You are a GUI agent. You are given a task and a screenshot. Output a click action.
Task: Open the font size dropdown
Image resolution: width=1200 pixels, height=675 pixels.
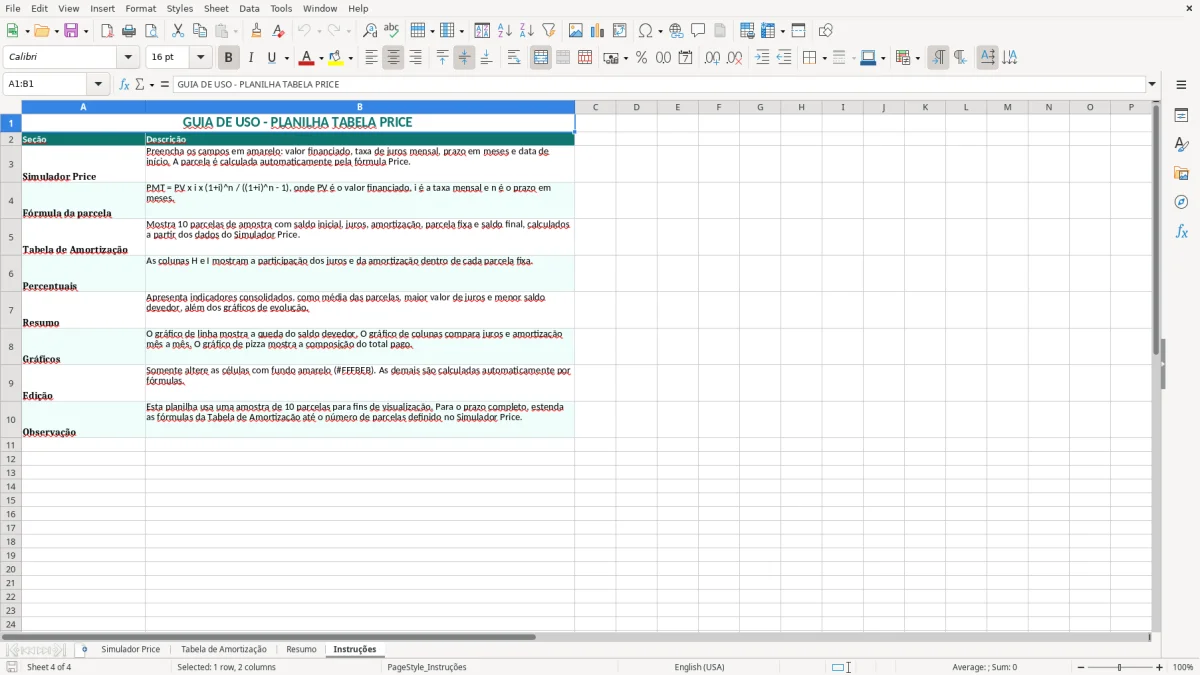[200, 58]
